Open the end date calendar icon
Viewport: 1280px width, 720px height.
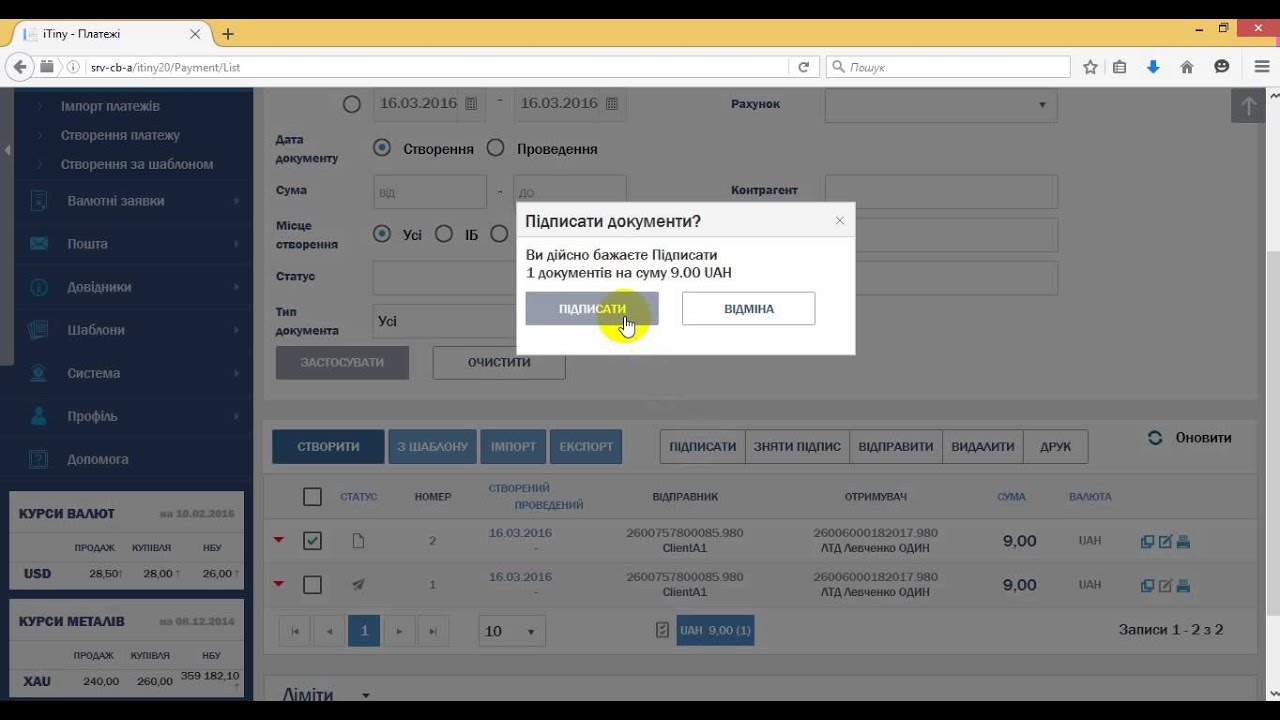612,103
